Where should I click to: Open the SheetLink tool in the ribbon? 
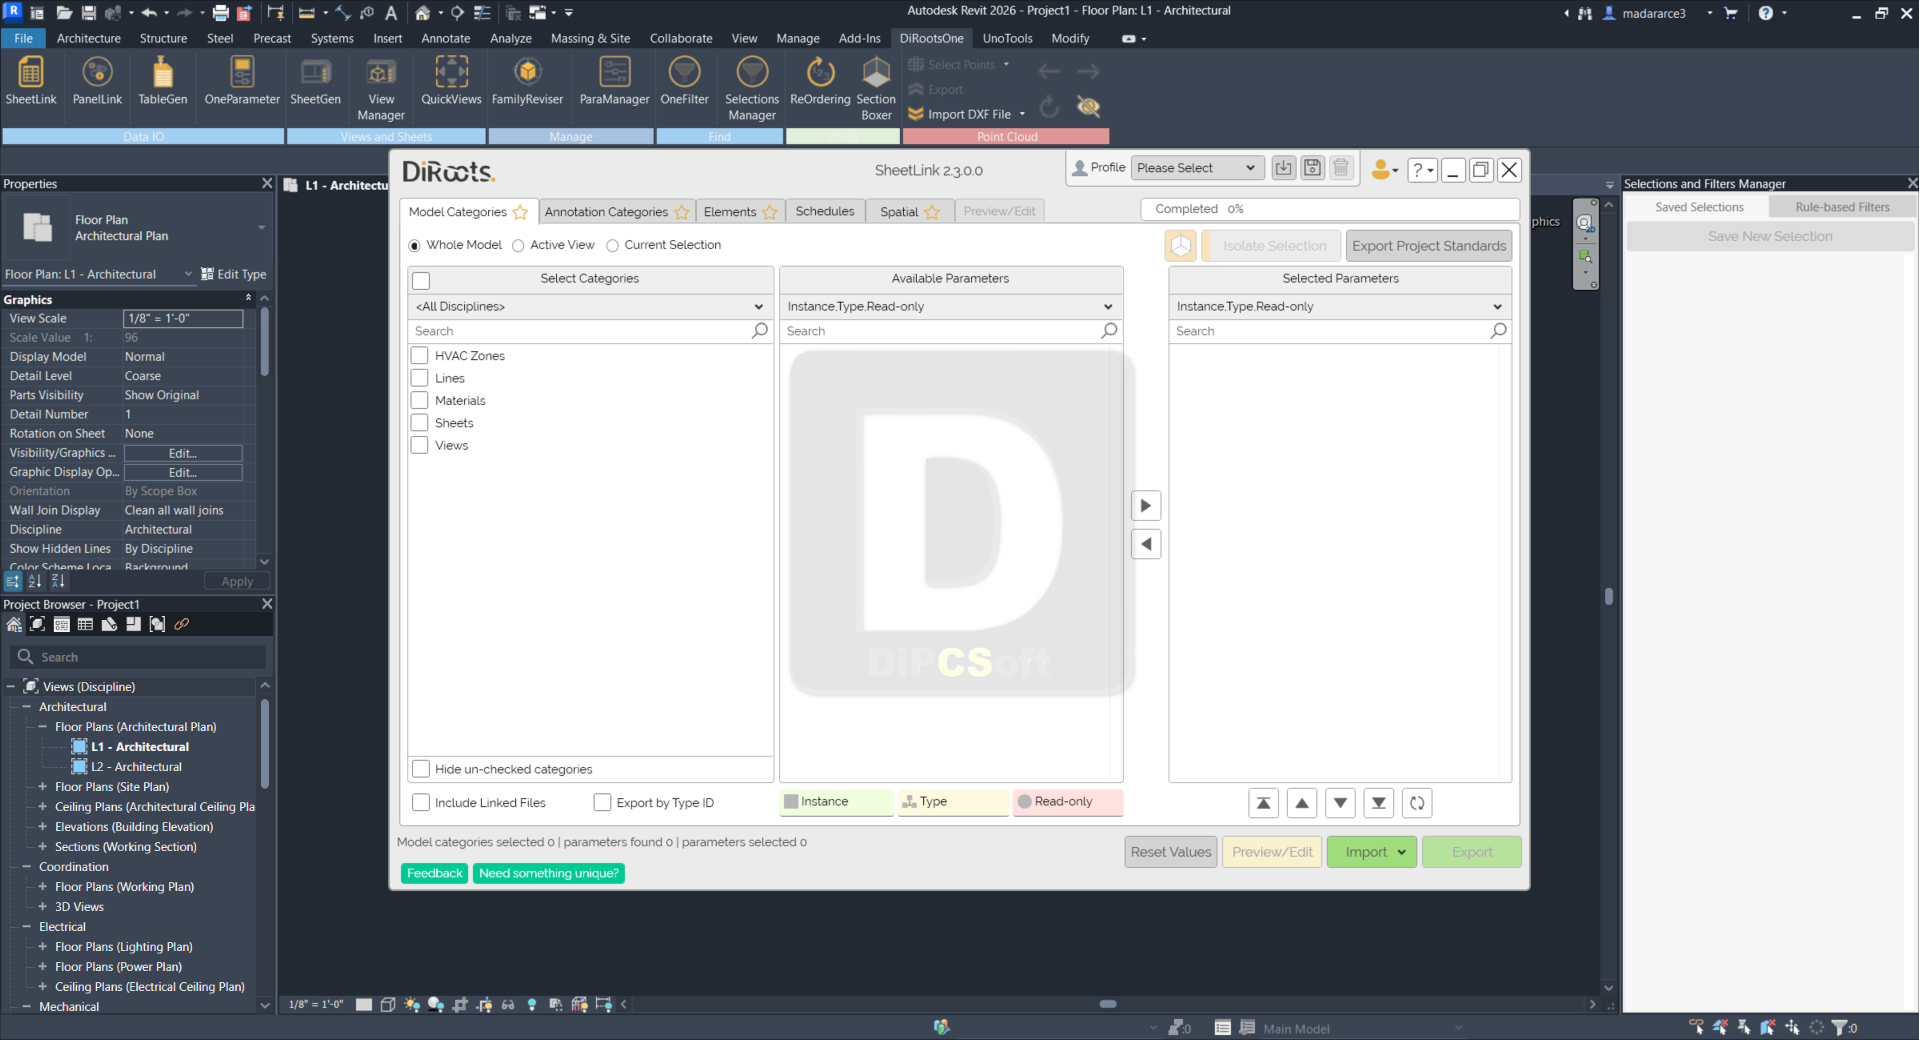pyautogui.click(x=31, y=80)
